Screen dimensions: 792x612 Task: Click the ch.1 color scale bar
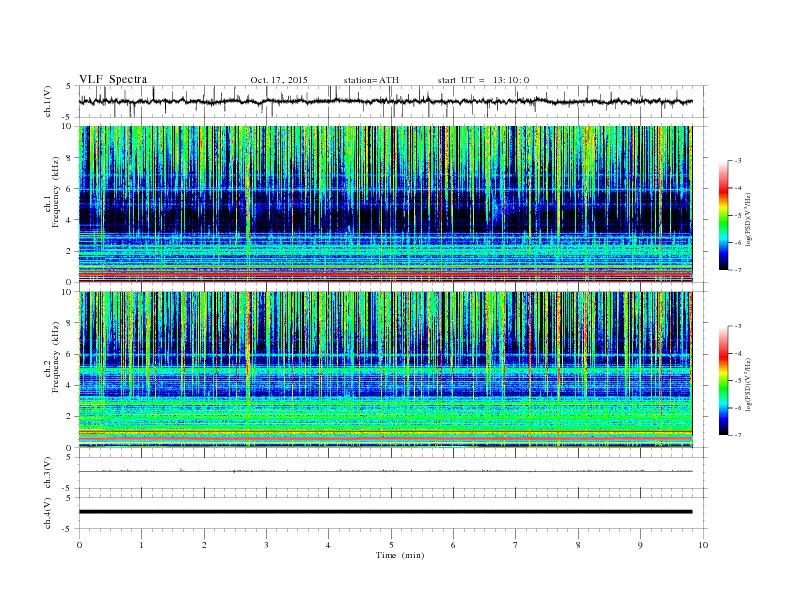[x=723, y=216]
